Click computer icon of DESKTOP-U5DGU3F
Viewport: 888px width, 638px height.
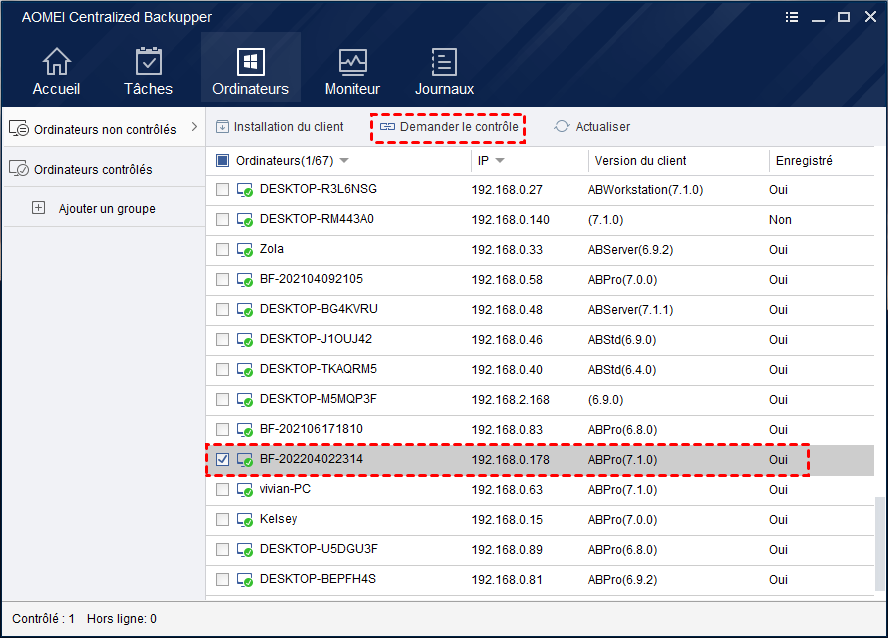tap(245, 550)
